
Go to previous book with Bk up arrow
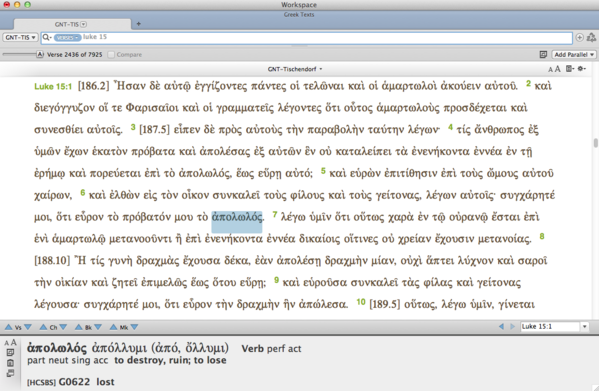(79, 327)
